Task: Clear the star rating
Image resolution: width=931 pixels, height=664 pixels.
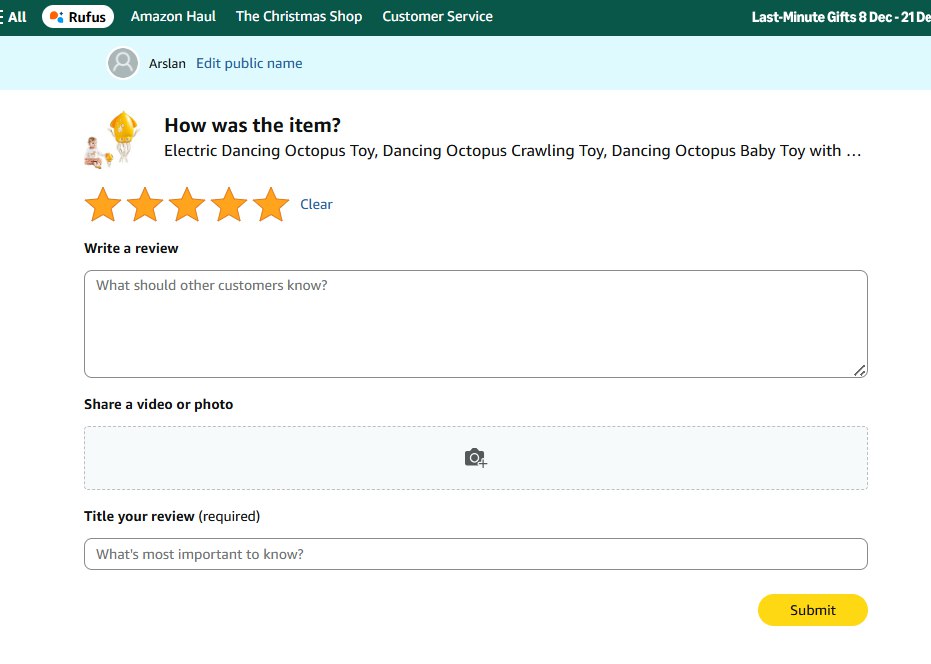Action: pos(316,204)
